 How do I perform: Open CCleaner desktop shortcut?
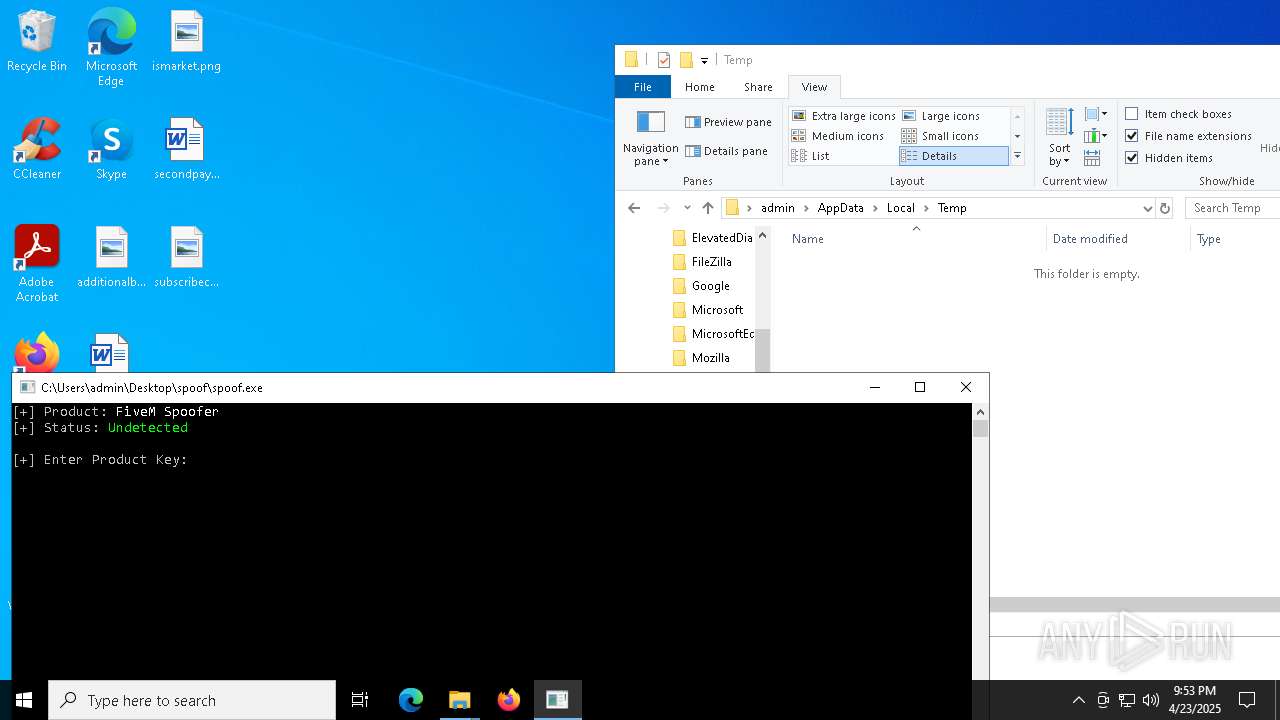(x=37, y=150)
